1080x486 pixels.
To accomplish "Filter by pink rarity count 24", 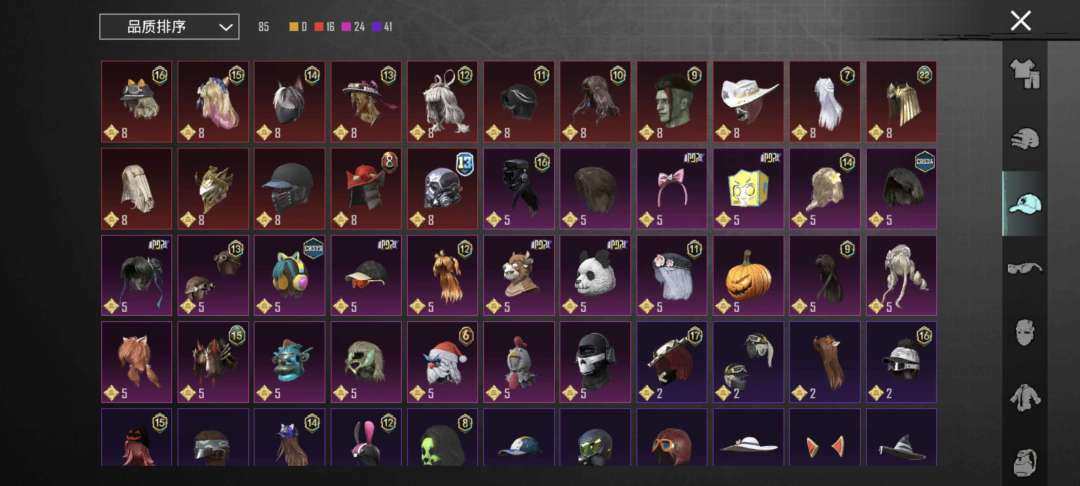I will tap(353, 28).
